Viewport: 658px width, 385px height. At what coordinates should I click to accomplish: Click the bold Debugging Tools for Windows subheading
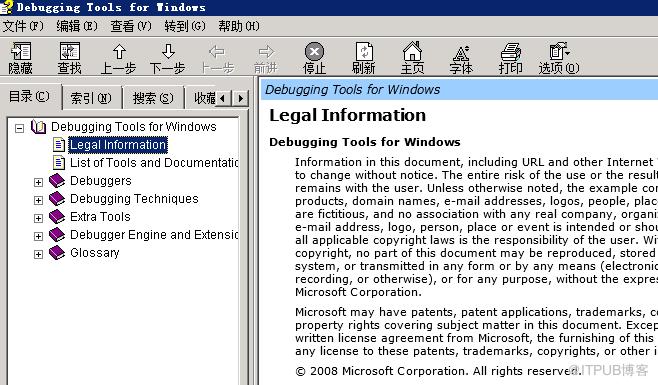(x=365, y=142)
